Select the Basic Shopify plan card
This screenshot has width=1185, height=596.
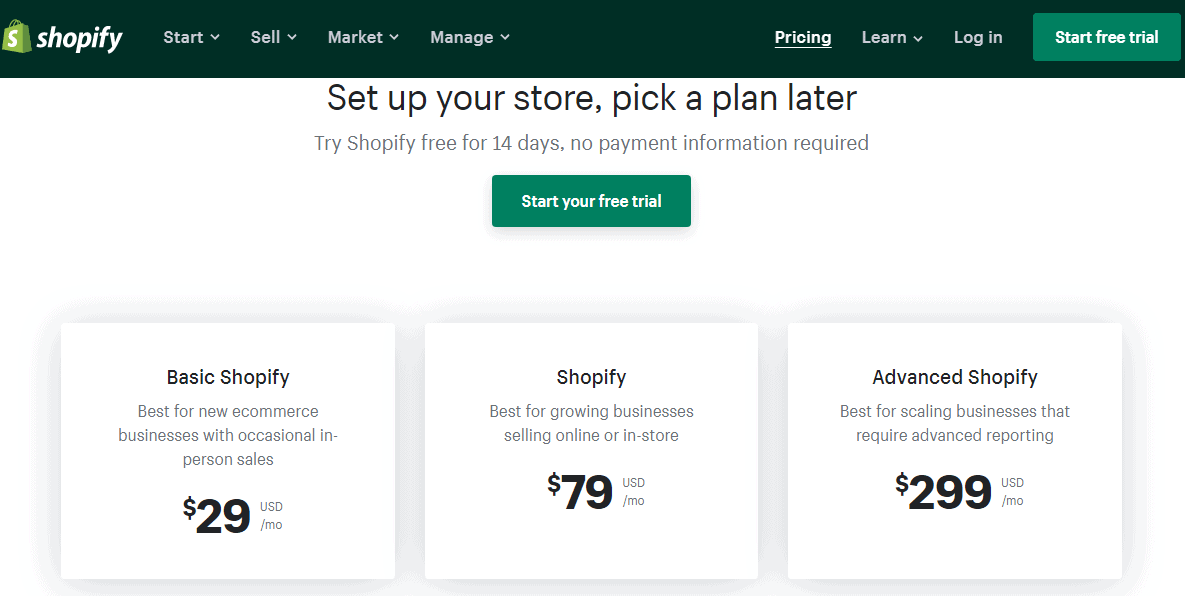[x=227, y=450]
